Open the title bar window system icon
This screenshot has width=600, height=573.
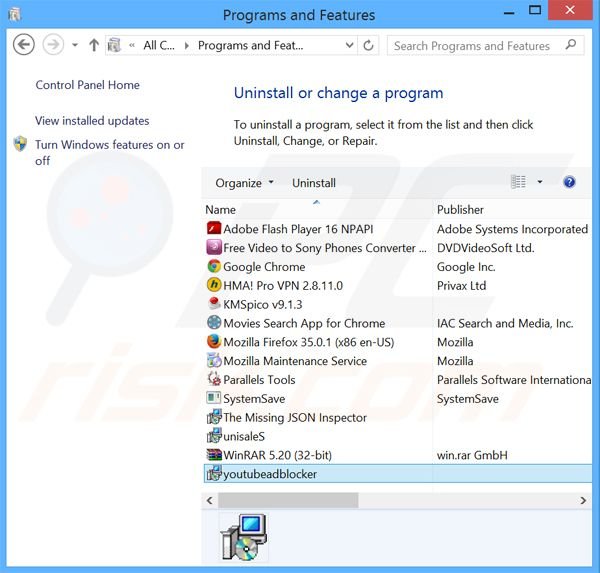pyautogui.click(x=15, y=15)
